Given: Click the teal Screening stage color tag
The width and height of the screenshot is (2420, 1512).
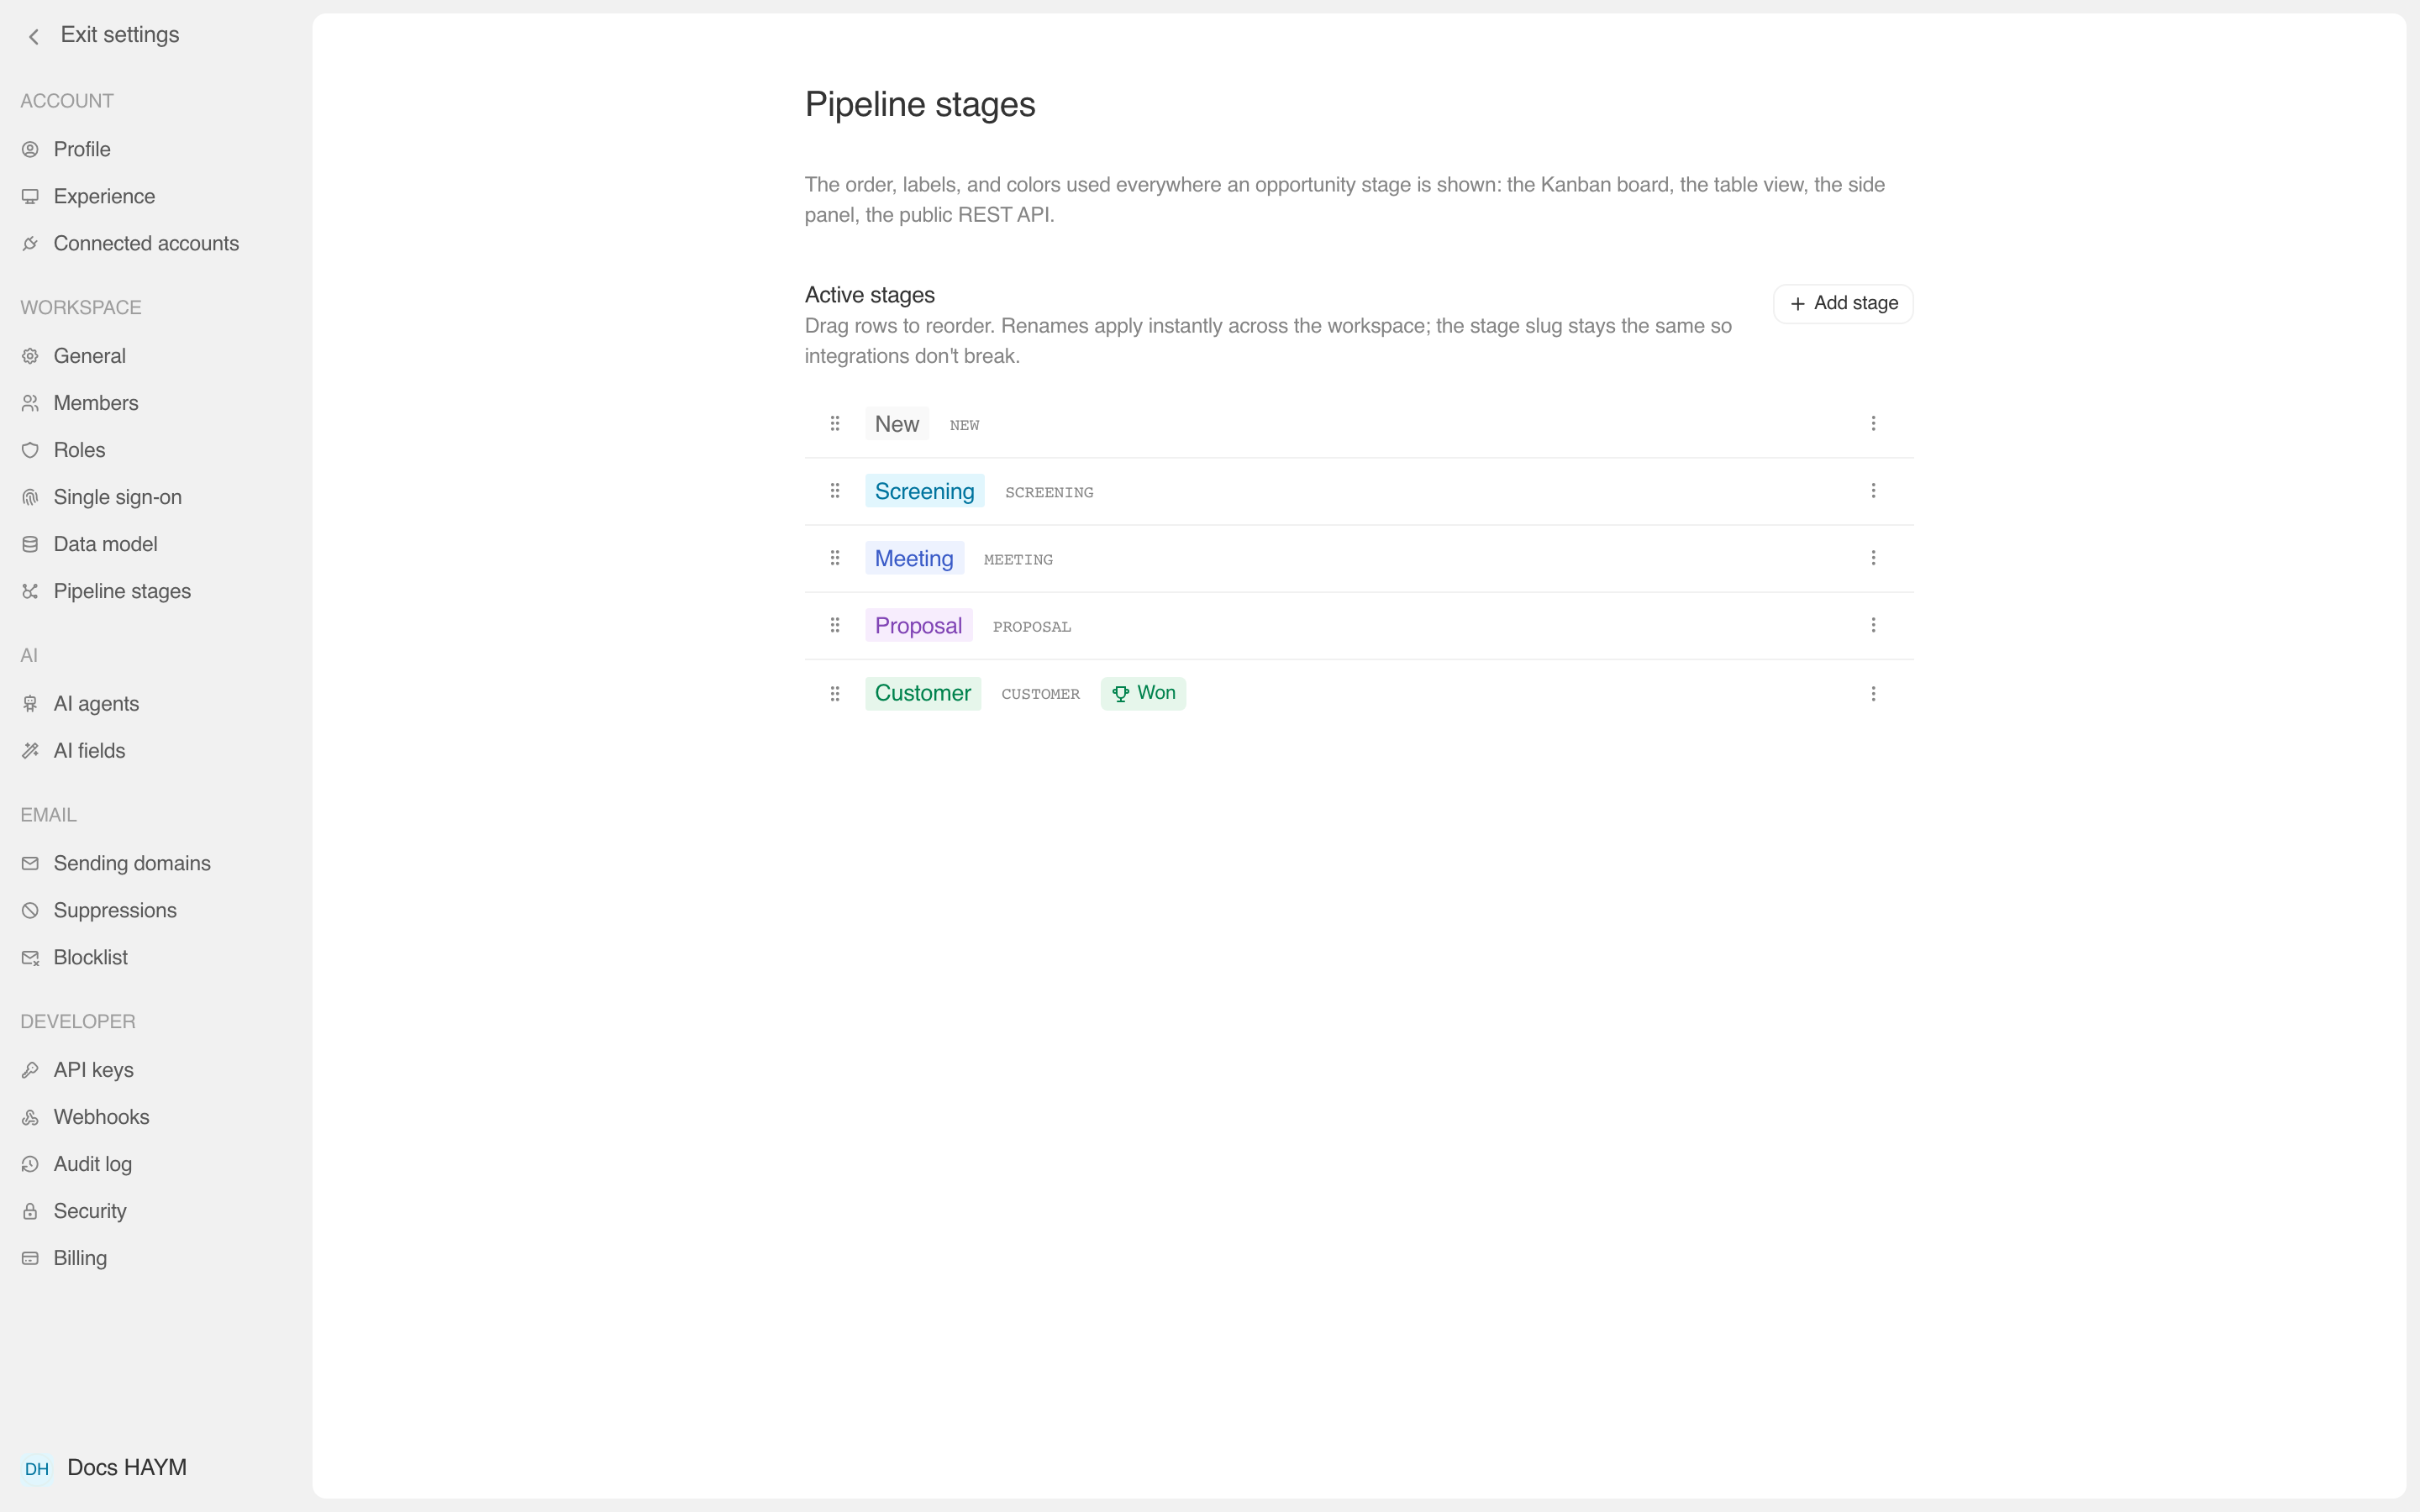Looking at the screenshot, I should click(x=924, y=491).
